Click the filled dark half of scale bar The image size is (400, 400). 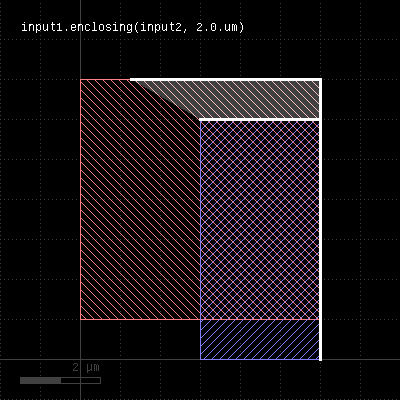[x=40, y=380]
